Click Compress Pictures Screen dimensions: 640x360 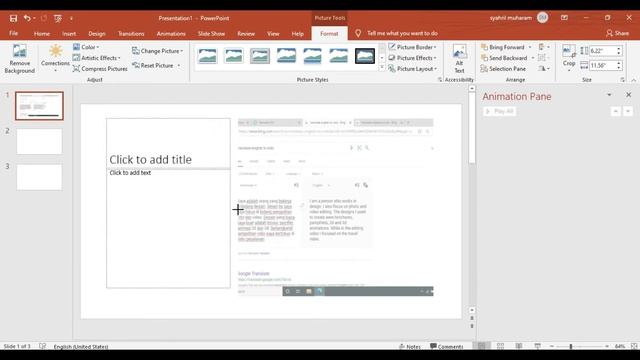[x=100, y=69]
